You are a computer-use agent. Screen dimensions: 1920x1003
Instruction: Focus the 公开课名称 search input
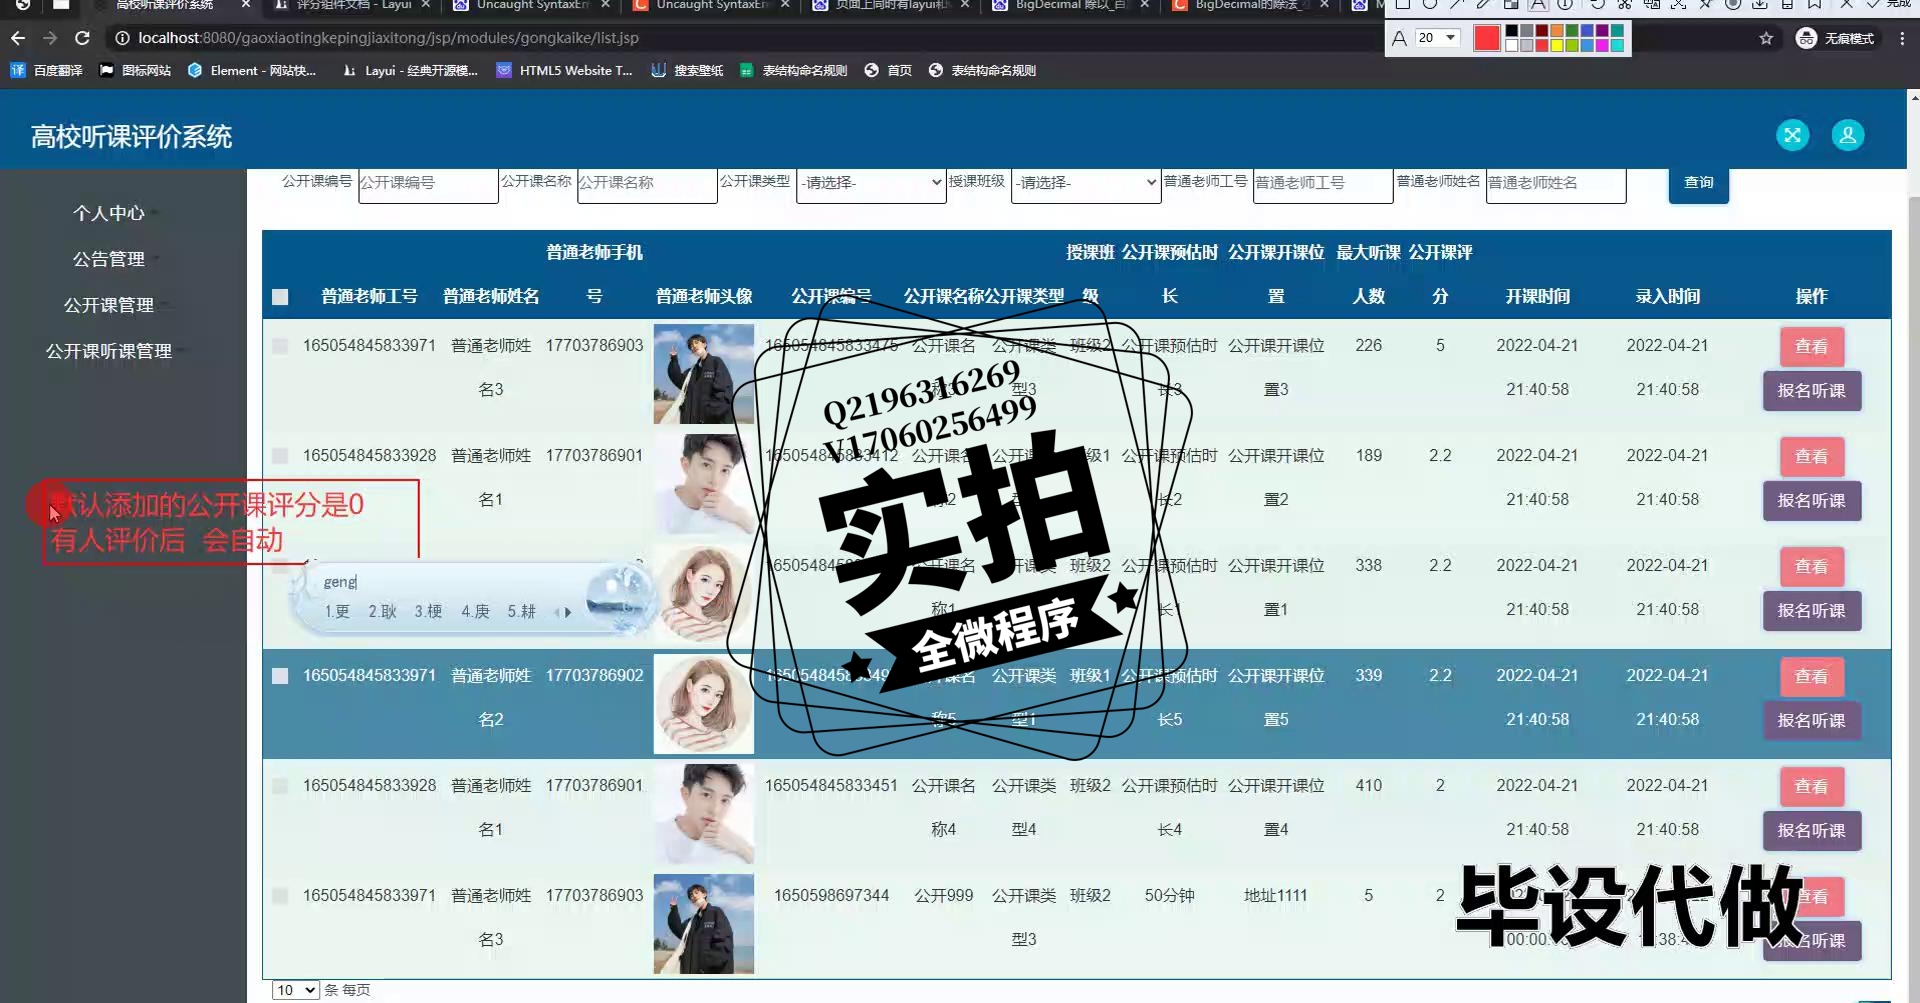click(x=647, y=183)
